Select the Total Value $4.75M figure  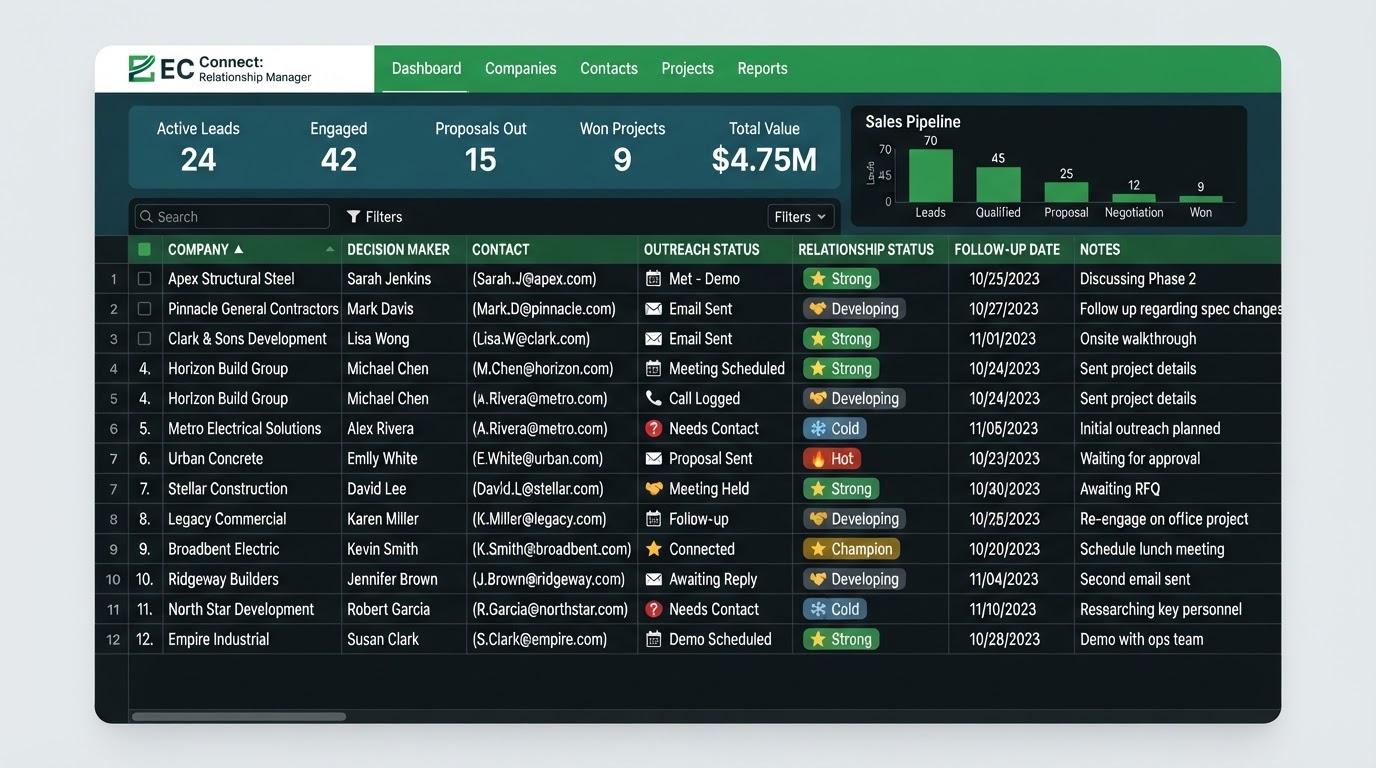pyautogui.click(x=764, y=159)
